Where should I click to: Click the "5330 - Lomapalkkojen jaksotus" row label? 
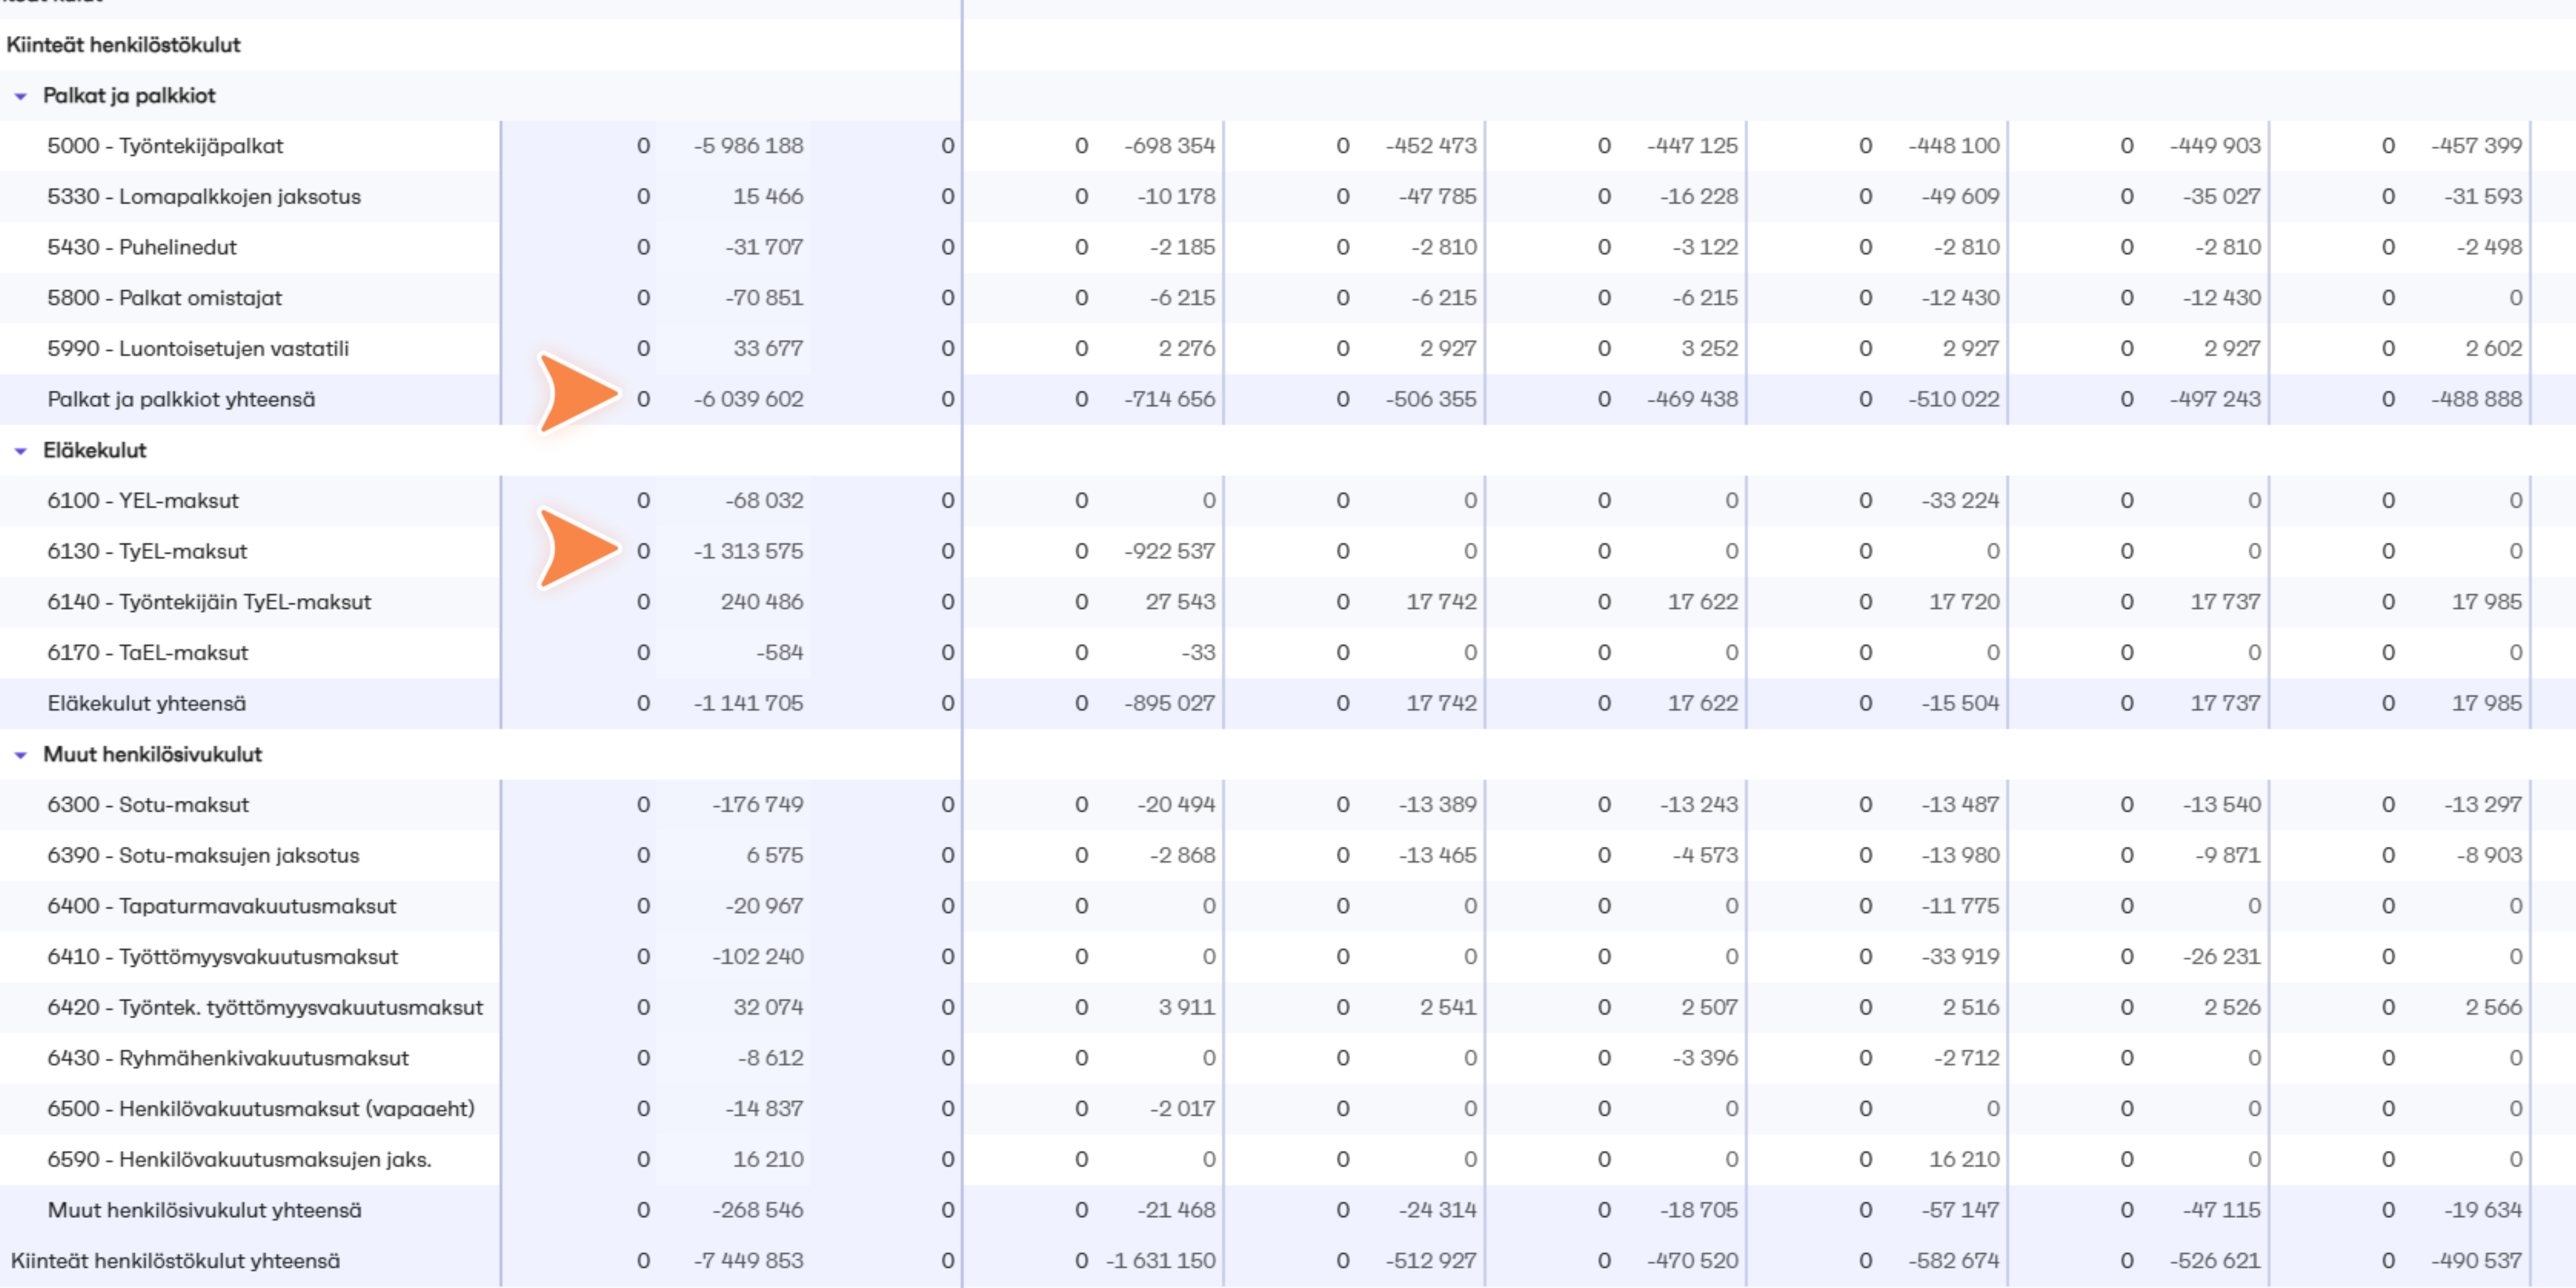coord(204,197)
